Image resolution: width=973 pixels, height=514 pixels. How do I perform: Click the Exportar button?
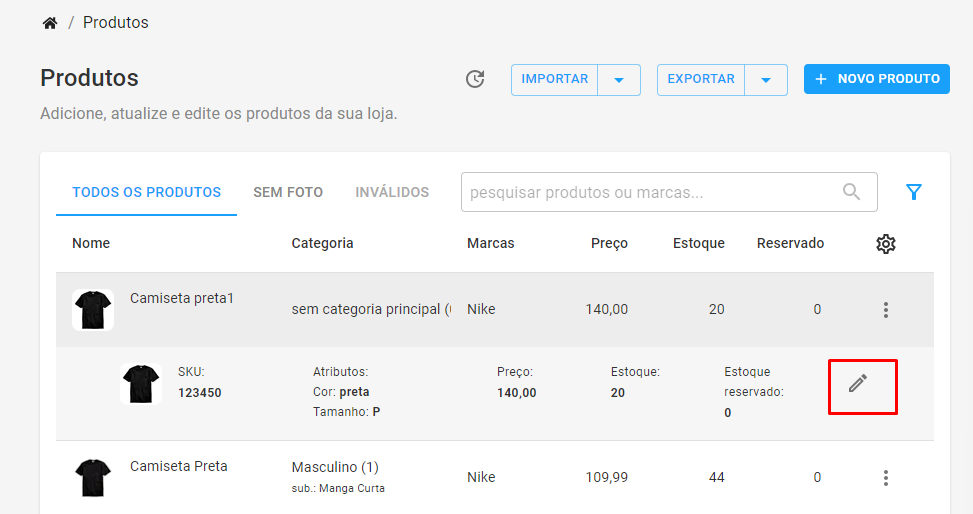pyautogui.click(x=701, y=79)
